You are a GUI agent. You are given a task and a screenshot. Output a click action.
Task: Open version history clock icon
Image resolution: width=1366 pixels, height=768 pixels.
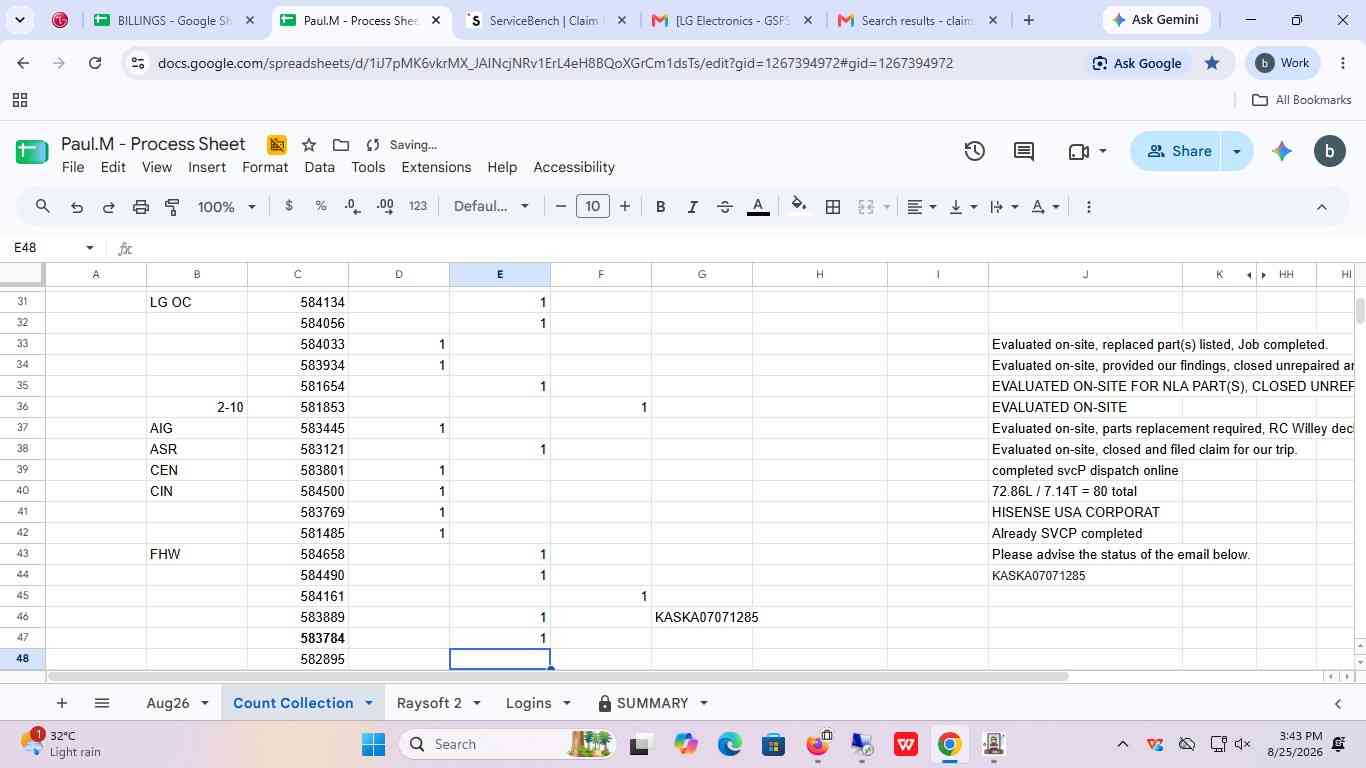pyautogui.click(x=974, y=151)
